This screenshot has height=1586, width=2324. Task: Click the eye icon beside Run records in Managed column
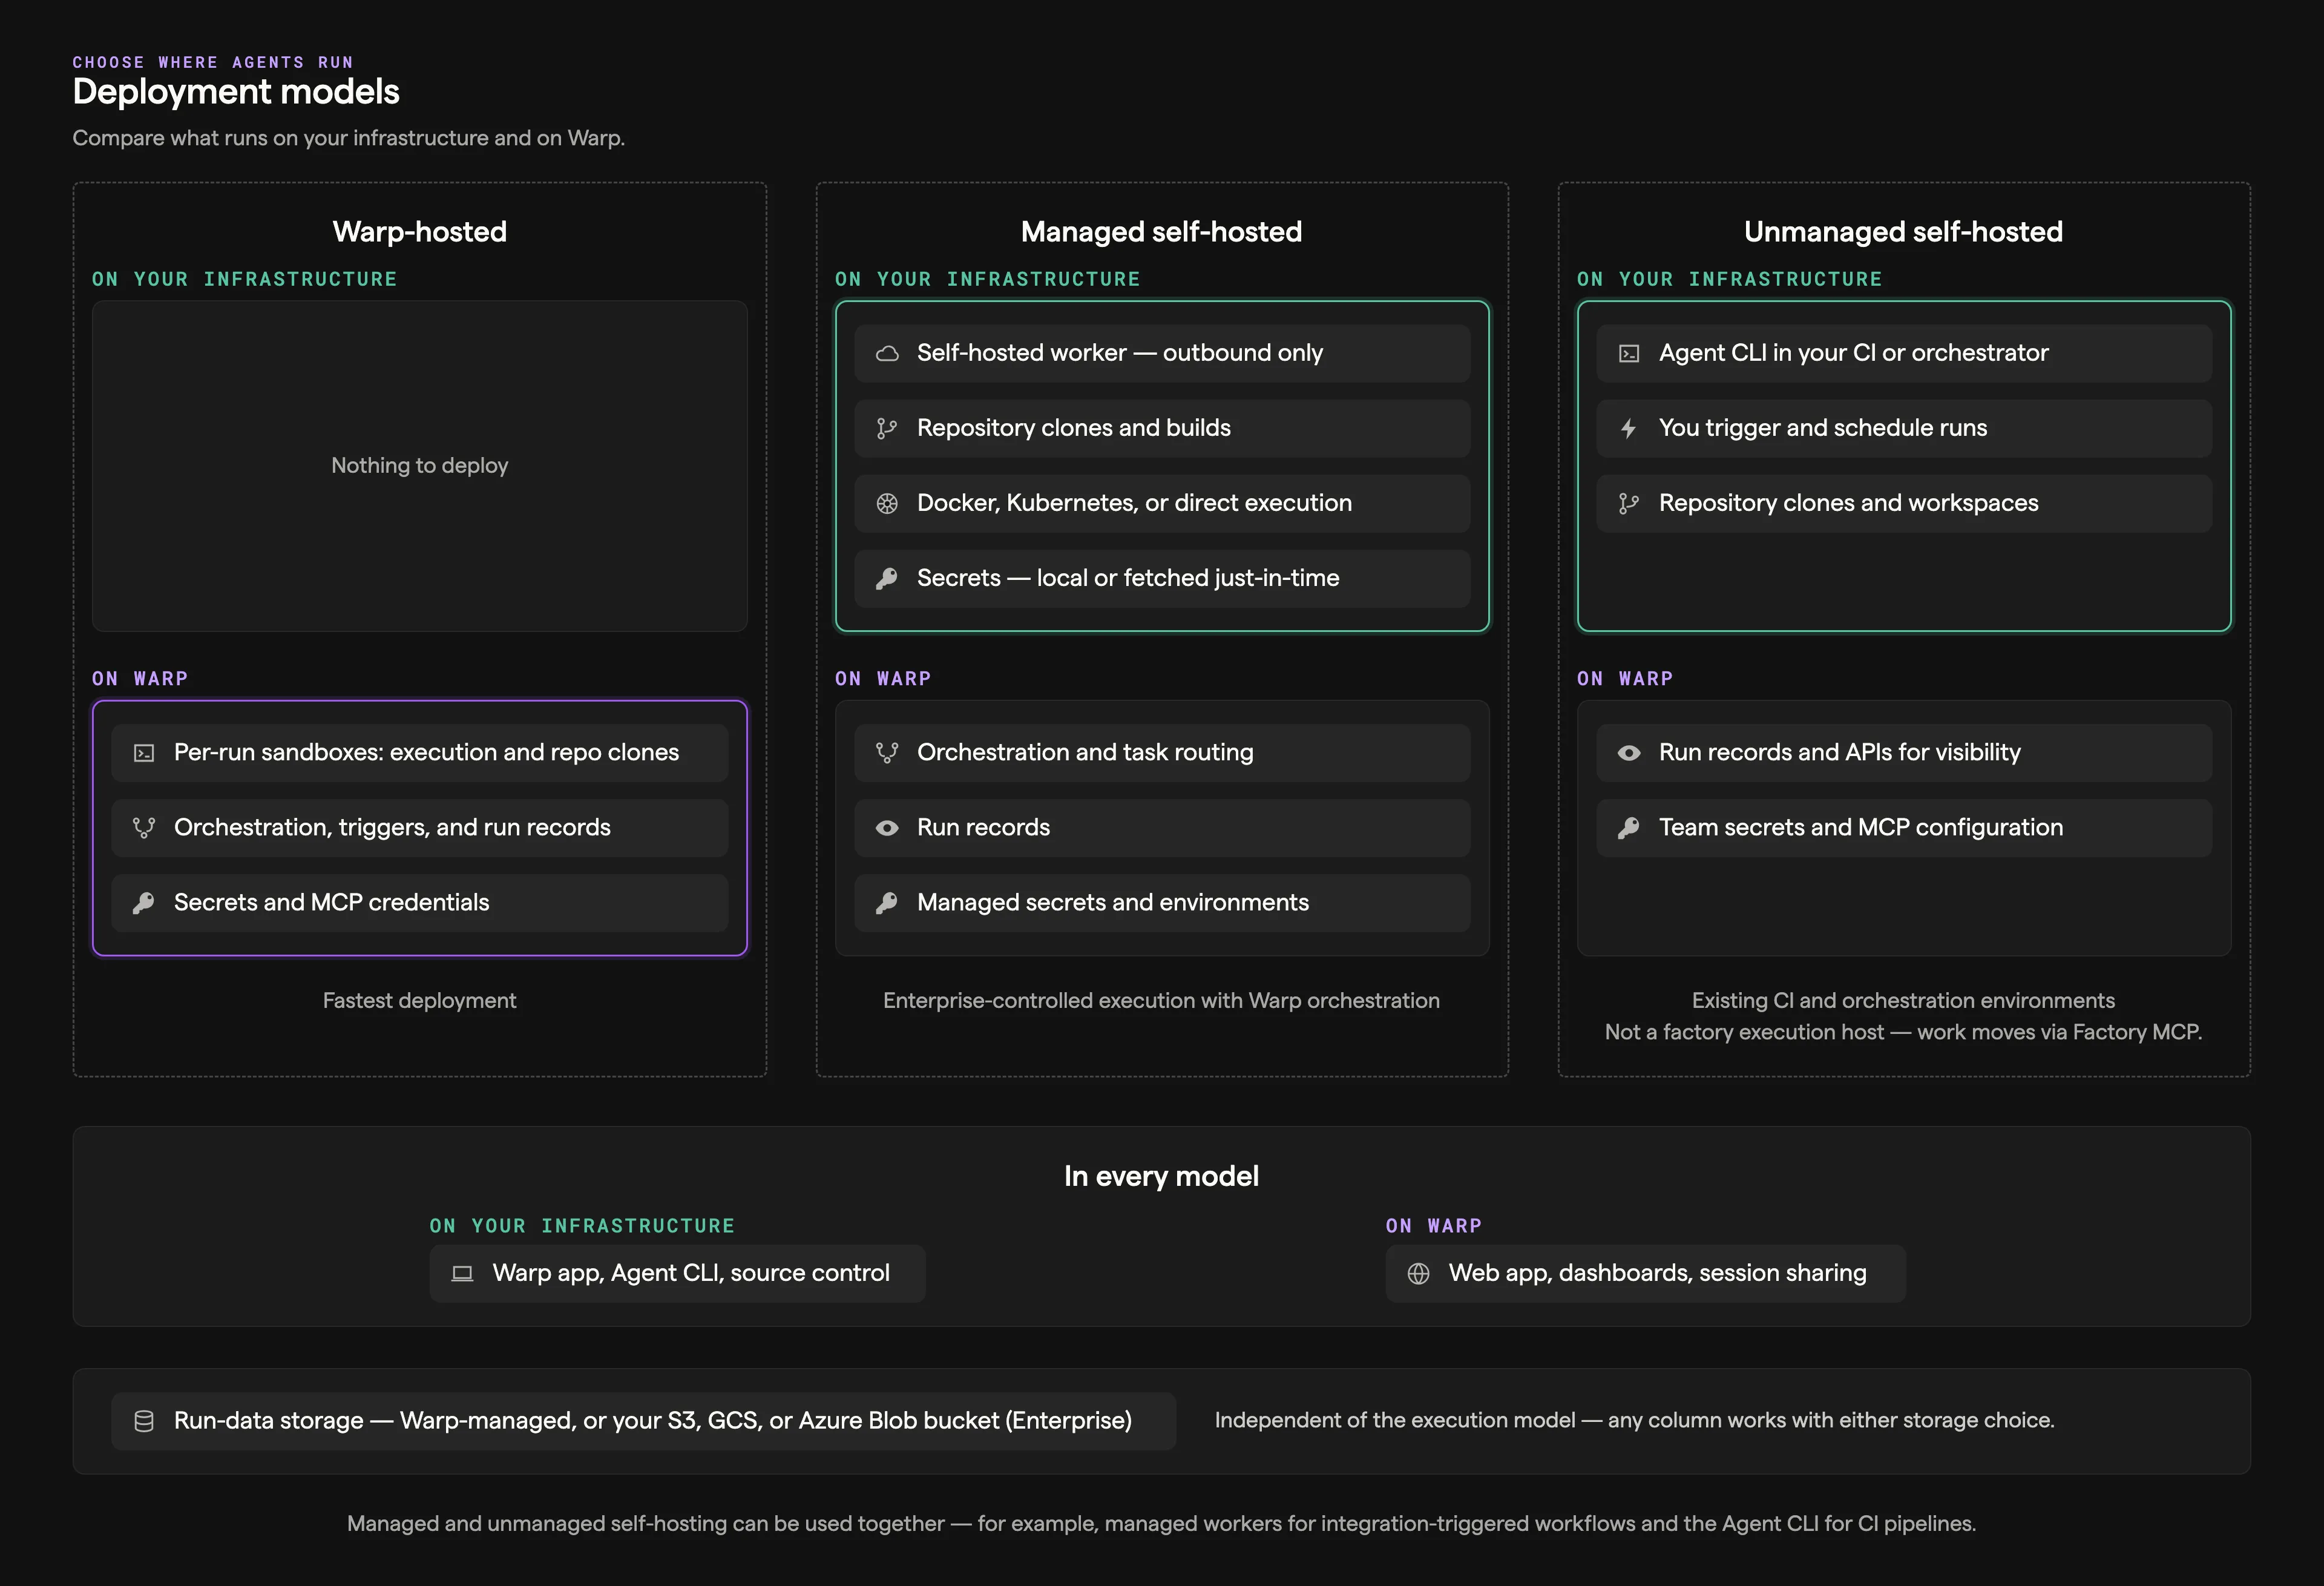click(x=887, y=828)
